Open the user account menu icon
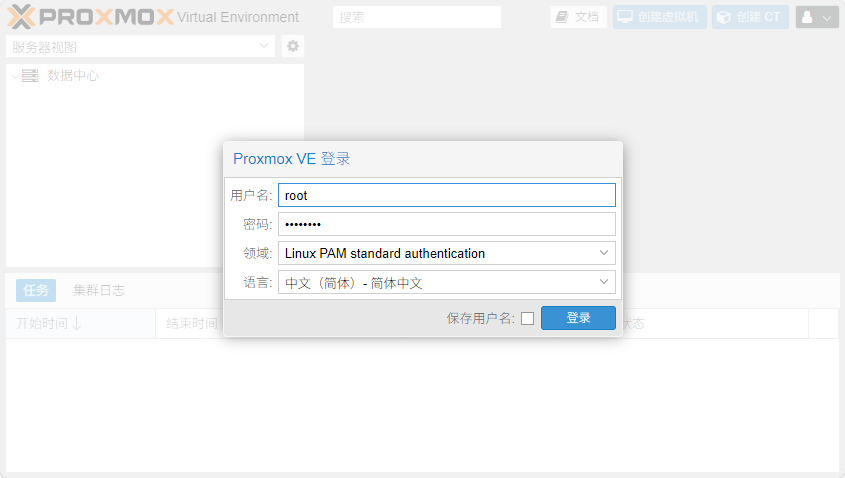The image size is (845, 478). pyautogui.click(x=806, y=17)
